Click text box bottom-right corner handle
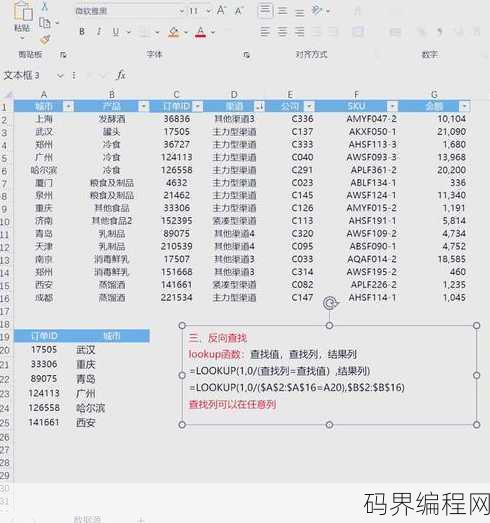The image size is (490, 523). [476, 425]
